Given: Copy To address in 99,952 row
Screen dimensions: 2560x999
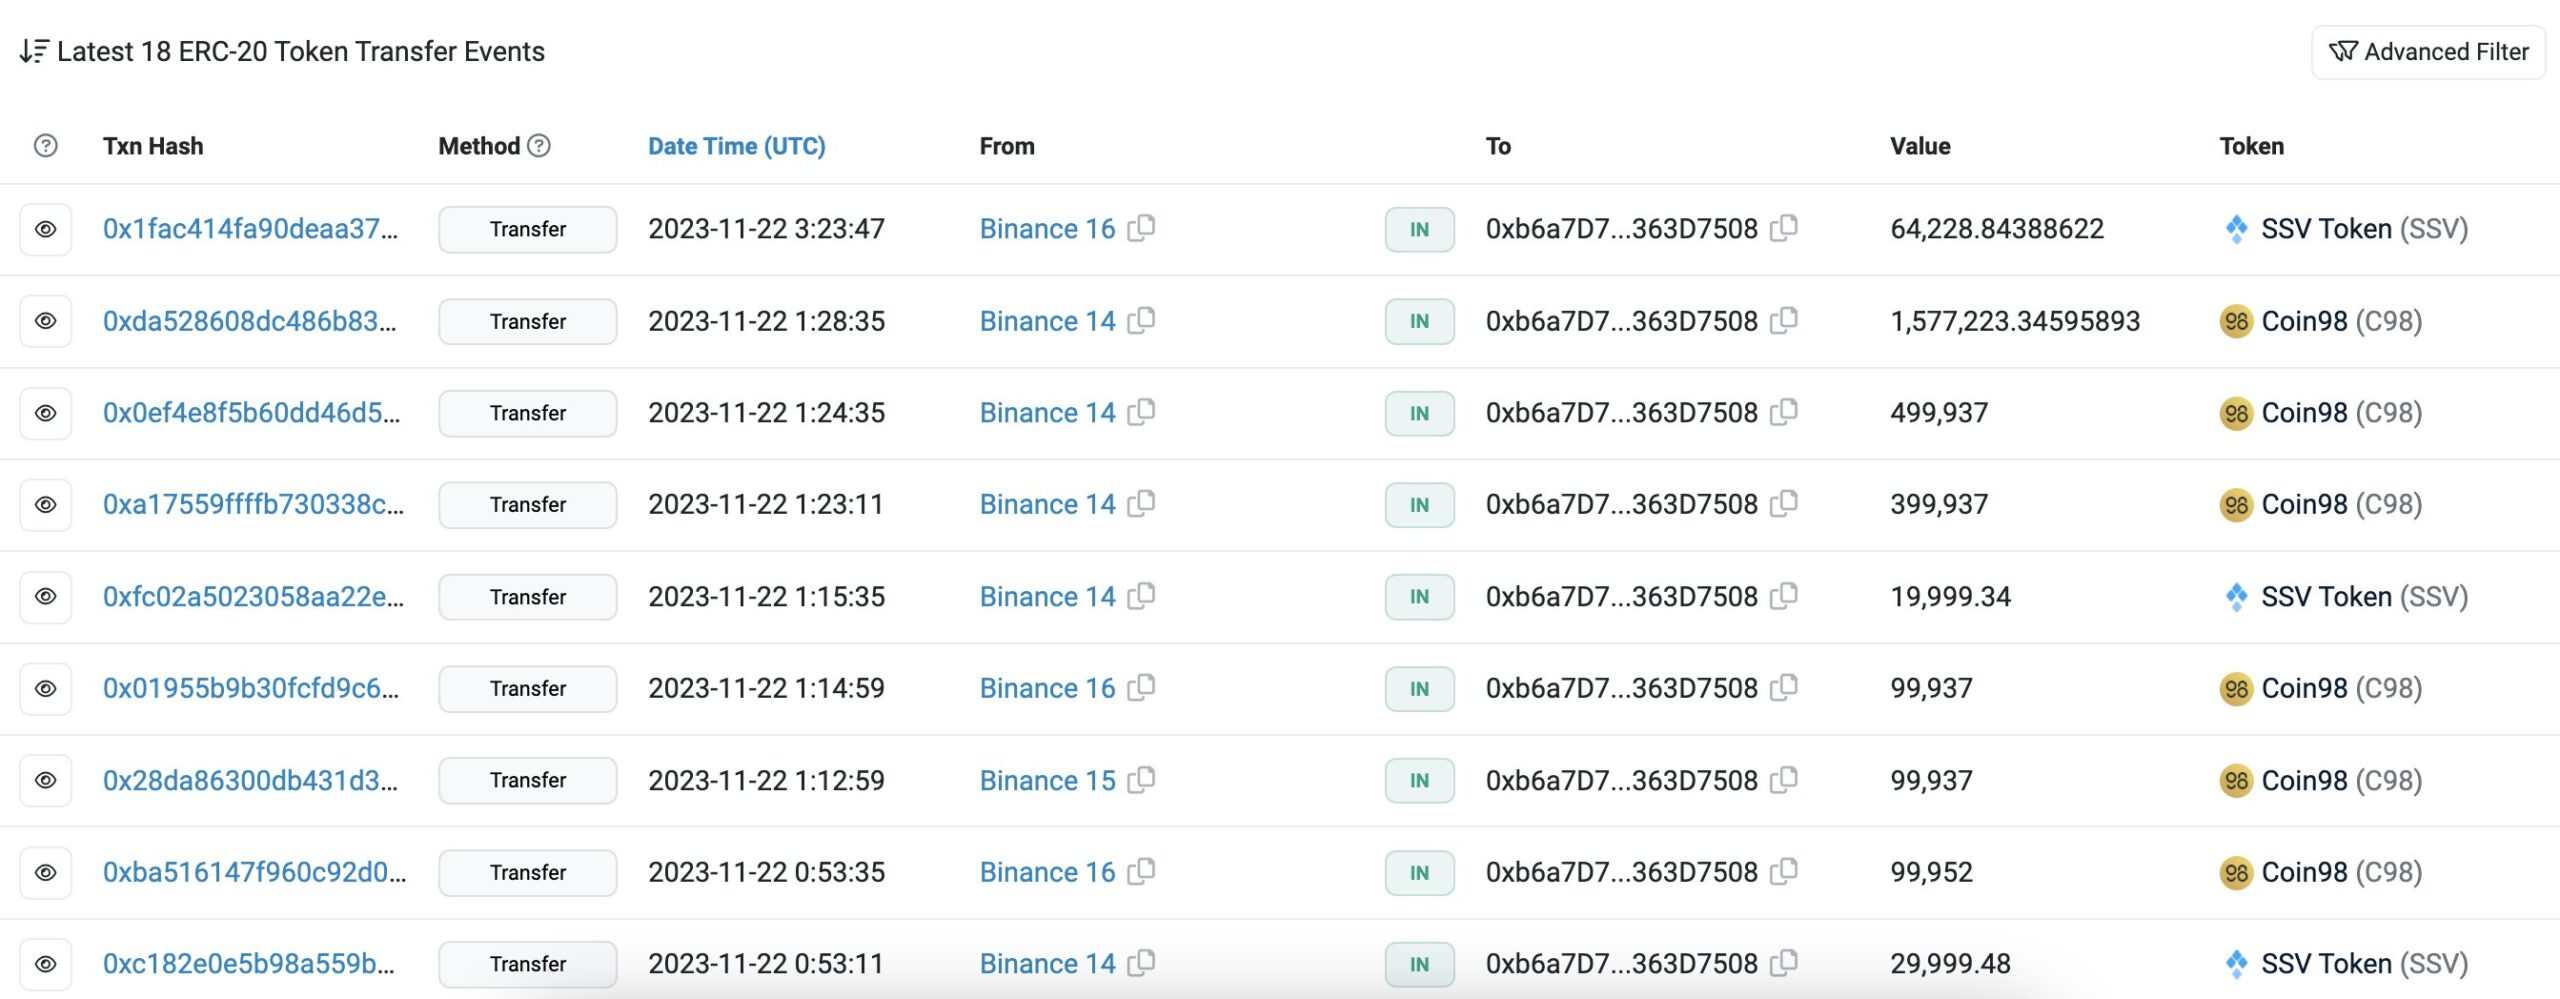Looking at the screenshot, I should point(1784,871).
